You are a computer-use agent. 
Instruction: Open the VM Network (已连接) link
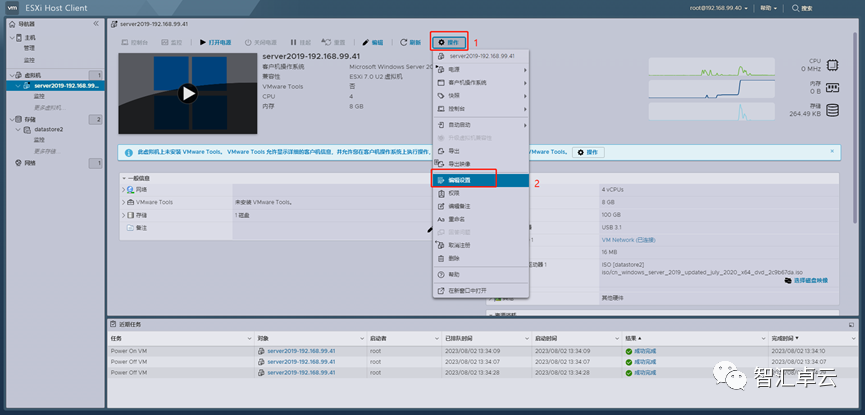pyautogui.click(x=628, y=241)
